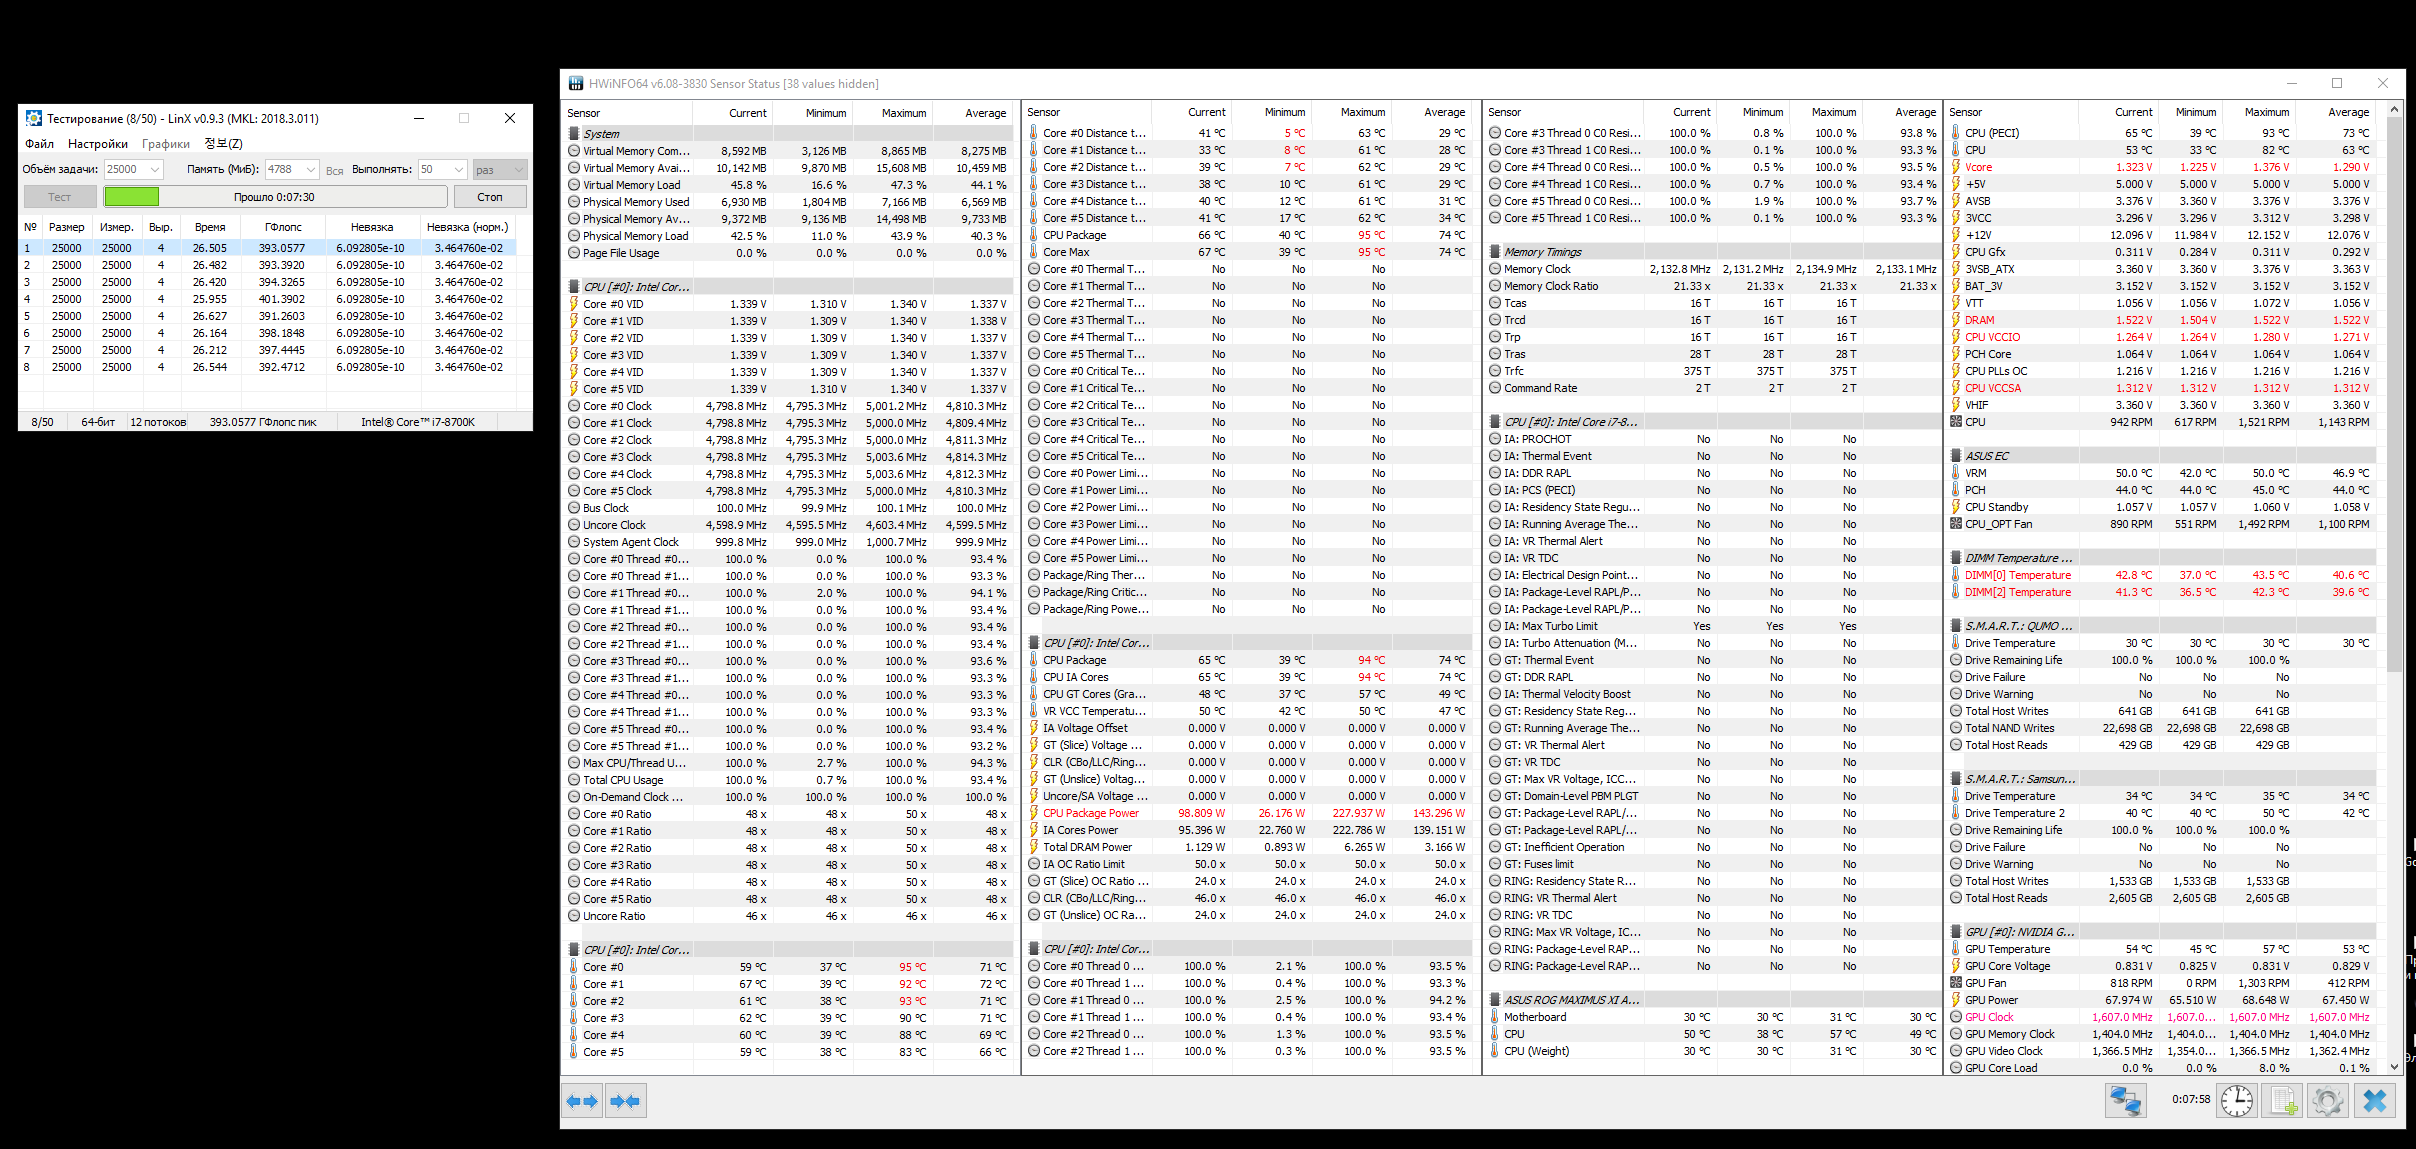The image size is (2416, 1149).
Task: Click the logging file with plus icon
Action: (2283, 1101)
